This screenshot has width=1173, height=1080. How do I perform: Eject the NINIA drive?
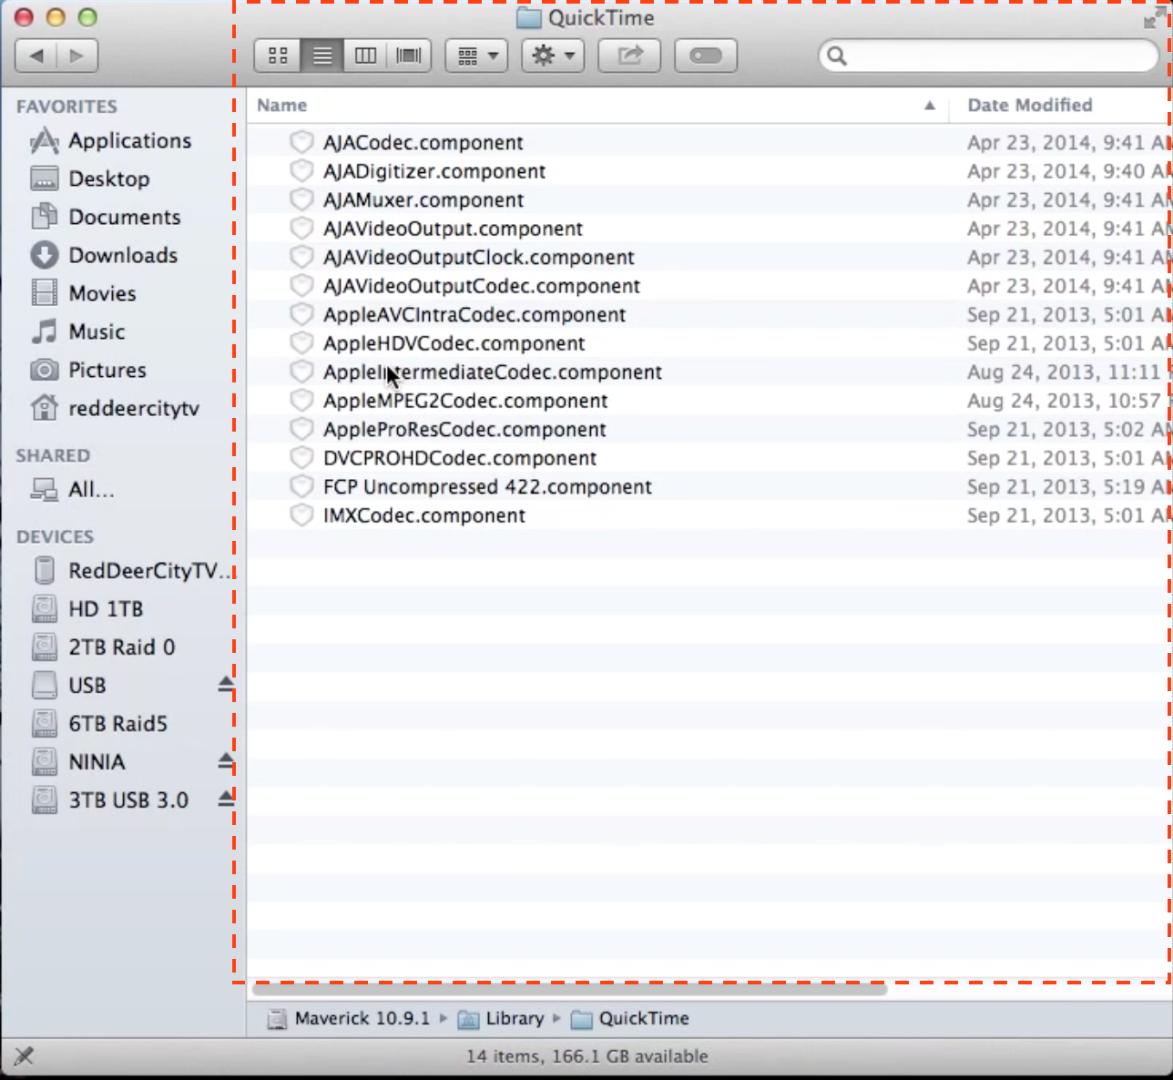click(x=226, y=761)
